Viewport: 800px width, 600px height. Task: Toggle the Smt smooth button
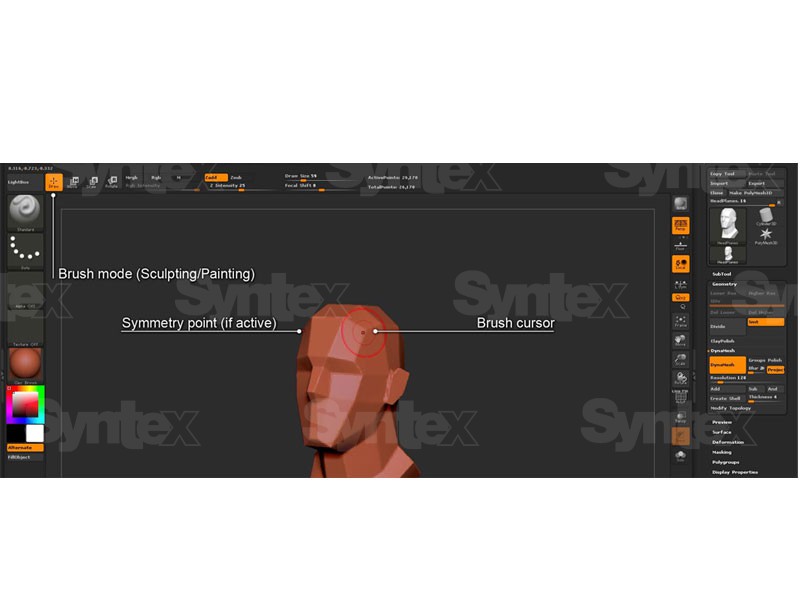766,322
